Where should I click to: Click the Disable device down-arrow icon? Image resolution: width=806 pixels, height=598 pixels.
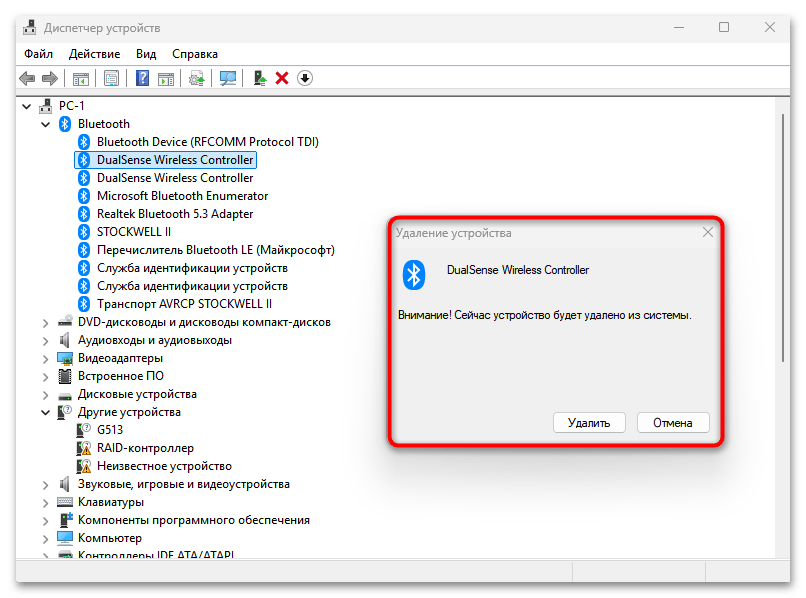coord(305,78)
